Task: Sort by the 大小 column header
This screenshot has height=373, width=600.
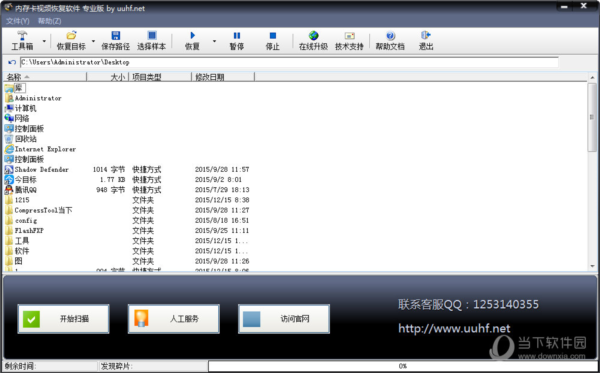Action: 108,77
